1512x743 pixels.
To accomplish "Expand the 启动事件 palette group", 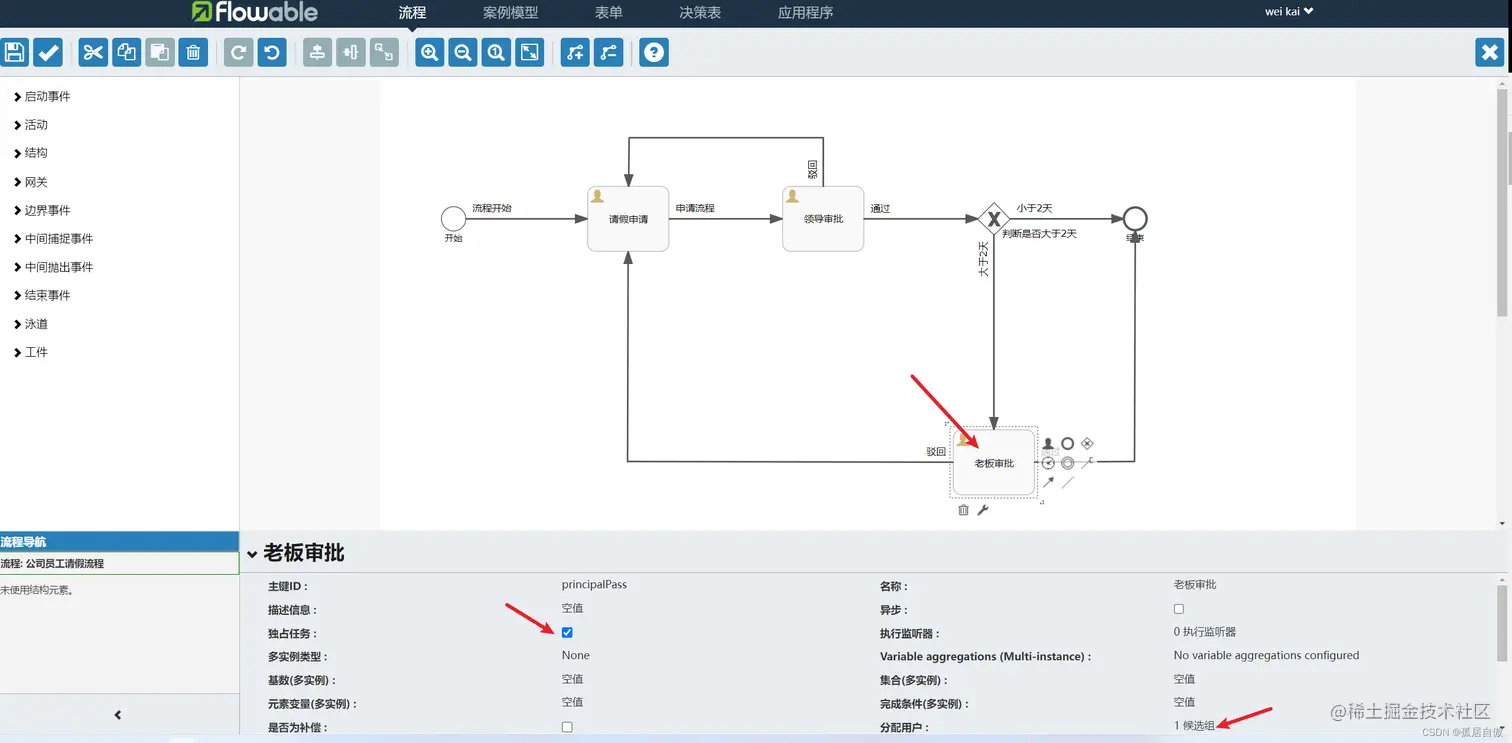I will [x=42, y=97].
